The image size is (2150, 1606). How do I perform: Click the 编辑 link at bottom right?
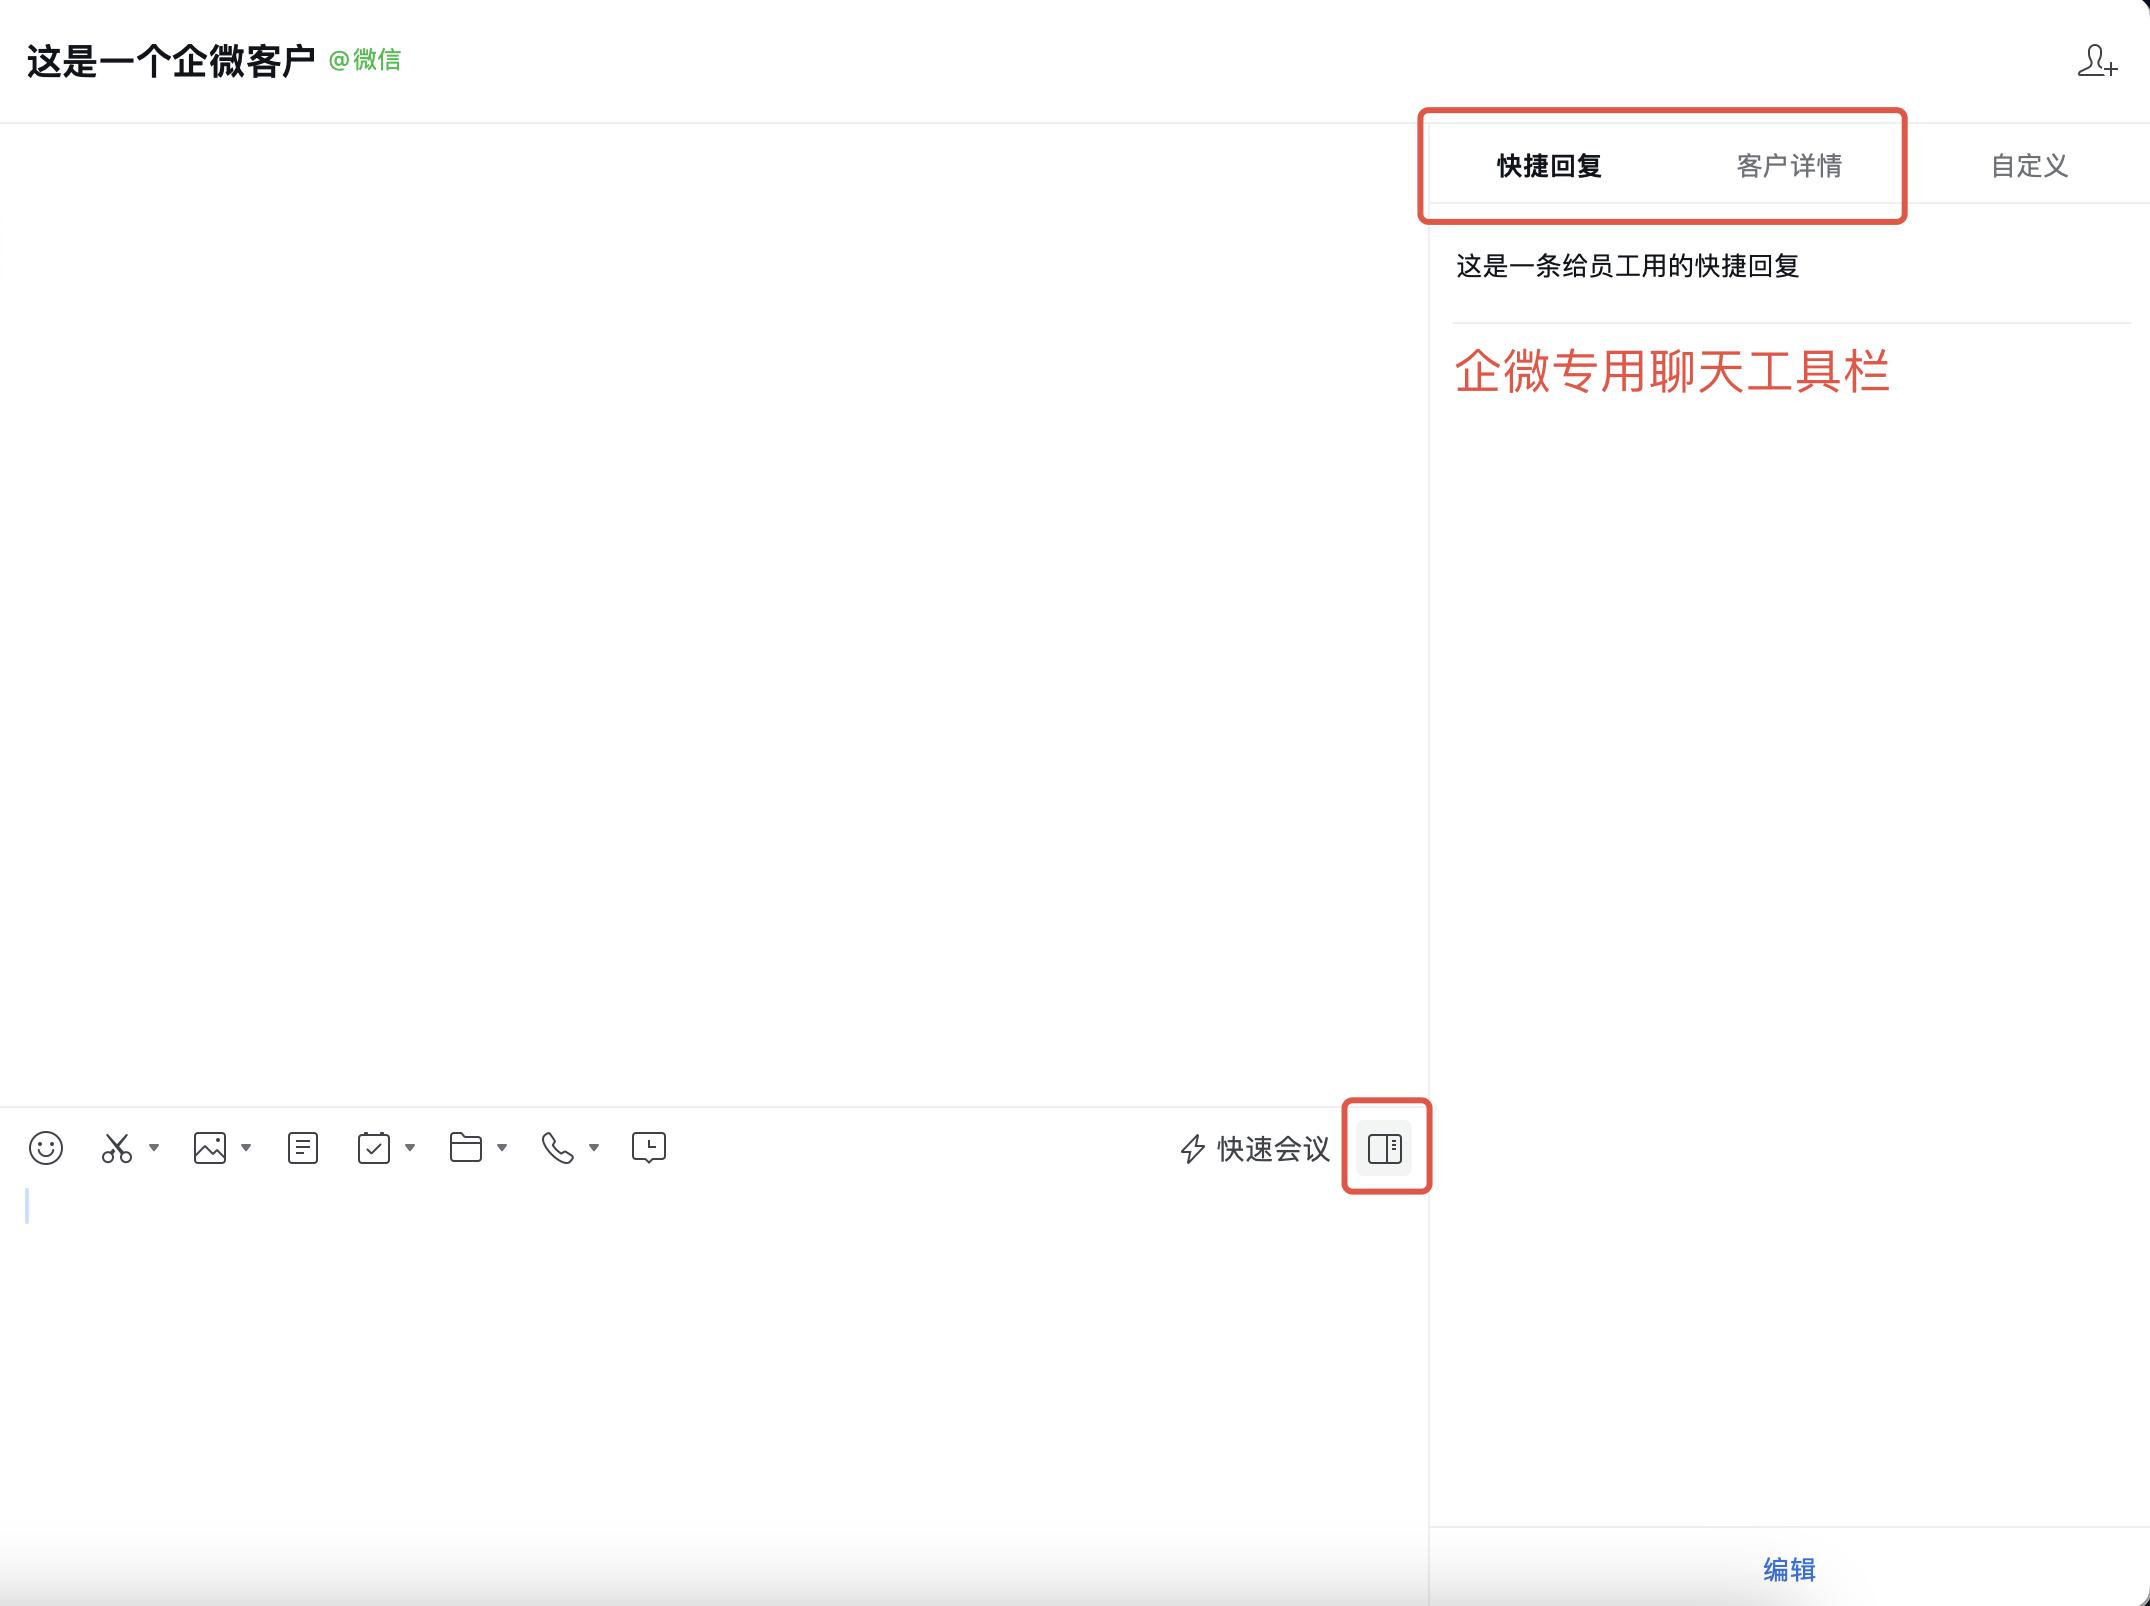point(1790,1570)
